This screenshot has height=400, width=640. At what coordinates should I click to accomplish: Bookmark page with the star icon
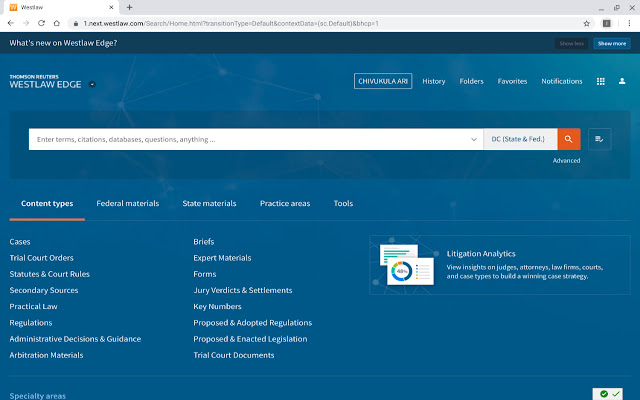[587, 22]
